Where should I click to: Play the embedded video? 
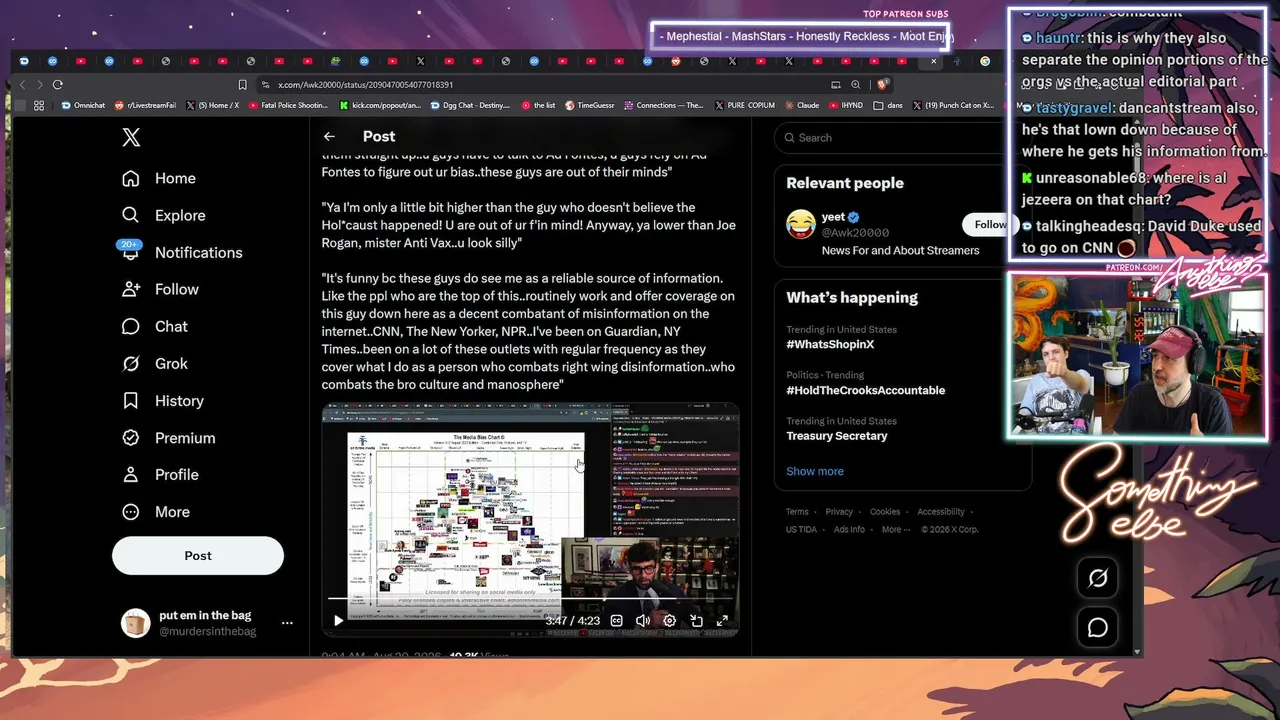pyautogui.click(x=338, y=620)
